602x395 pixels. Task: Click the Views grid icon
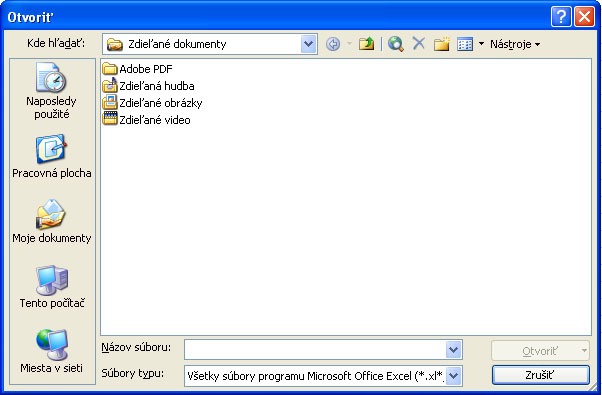(465, 44)
